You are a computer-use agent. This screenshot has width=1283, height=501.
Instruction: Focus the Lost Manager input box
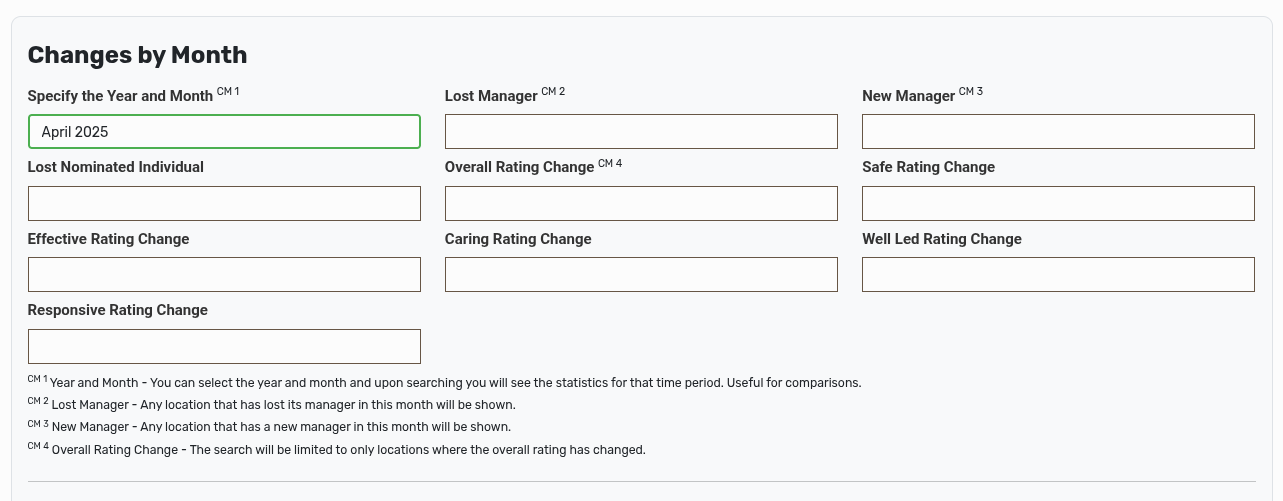click(x=641, y=132)
